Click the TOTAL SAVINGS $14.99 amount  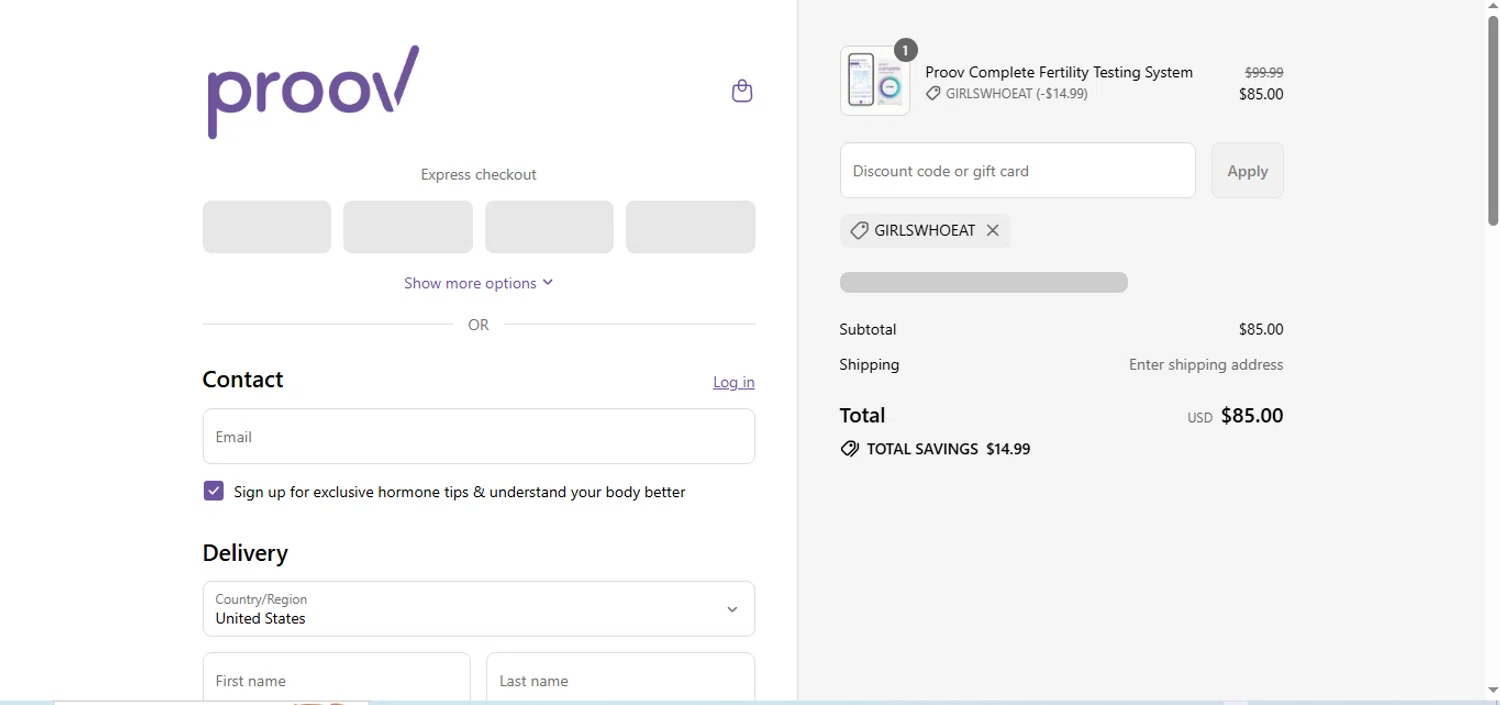[x=1008, y=449]
